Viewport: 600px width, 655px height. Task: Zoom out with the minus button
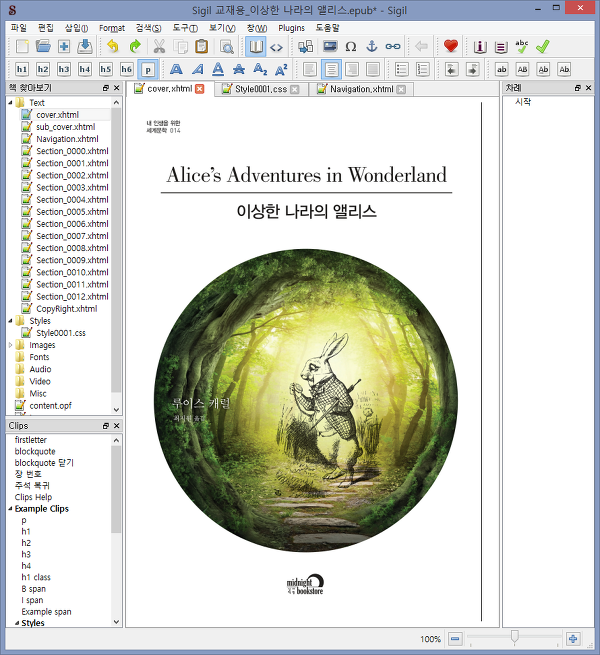click(455, 639)
